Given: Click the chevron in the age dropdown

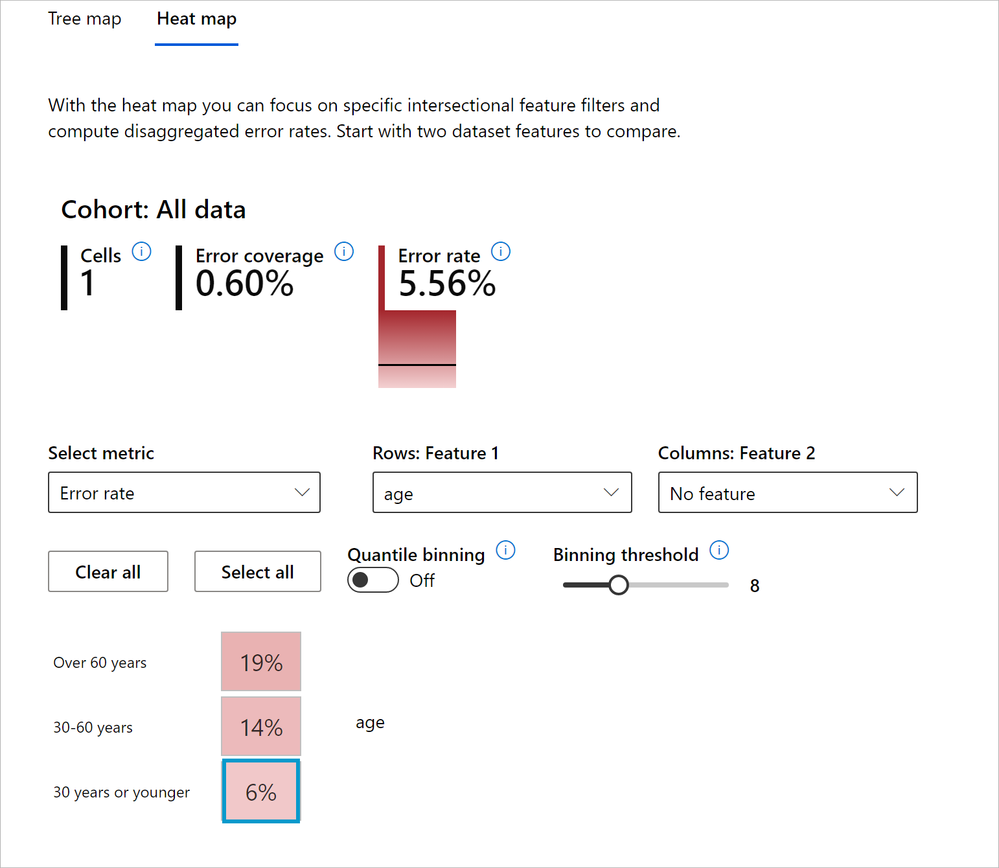Looking at the screenshot, I should click(x=611, y=493).
